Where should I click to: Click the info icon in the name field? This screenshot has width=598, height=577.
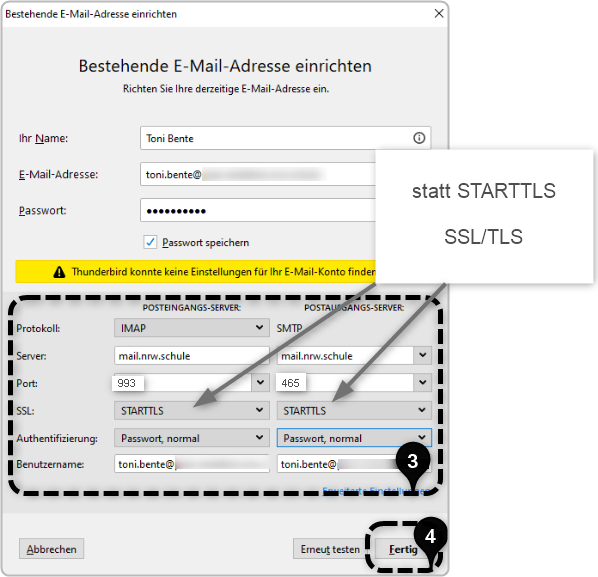tap(419, 138)
